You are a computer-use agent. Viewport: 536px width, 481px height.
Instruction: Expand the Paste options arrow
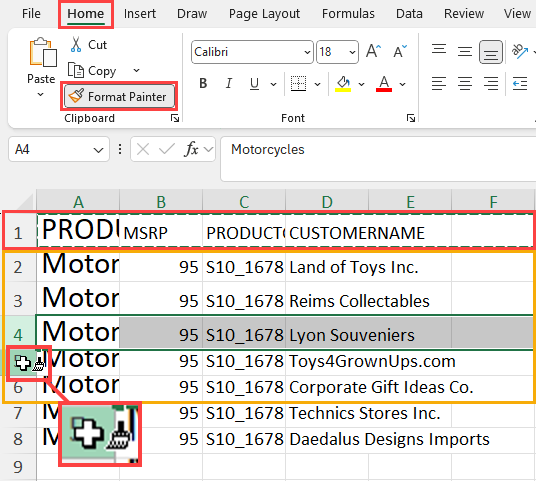click(40, 94)
